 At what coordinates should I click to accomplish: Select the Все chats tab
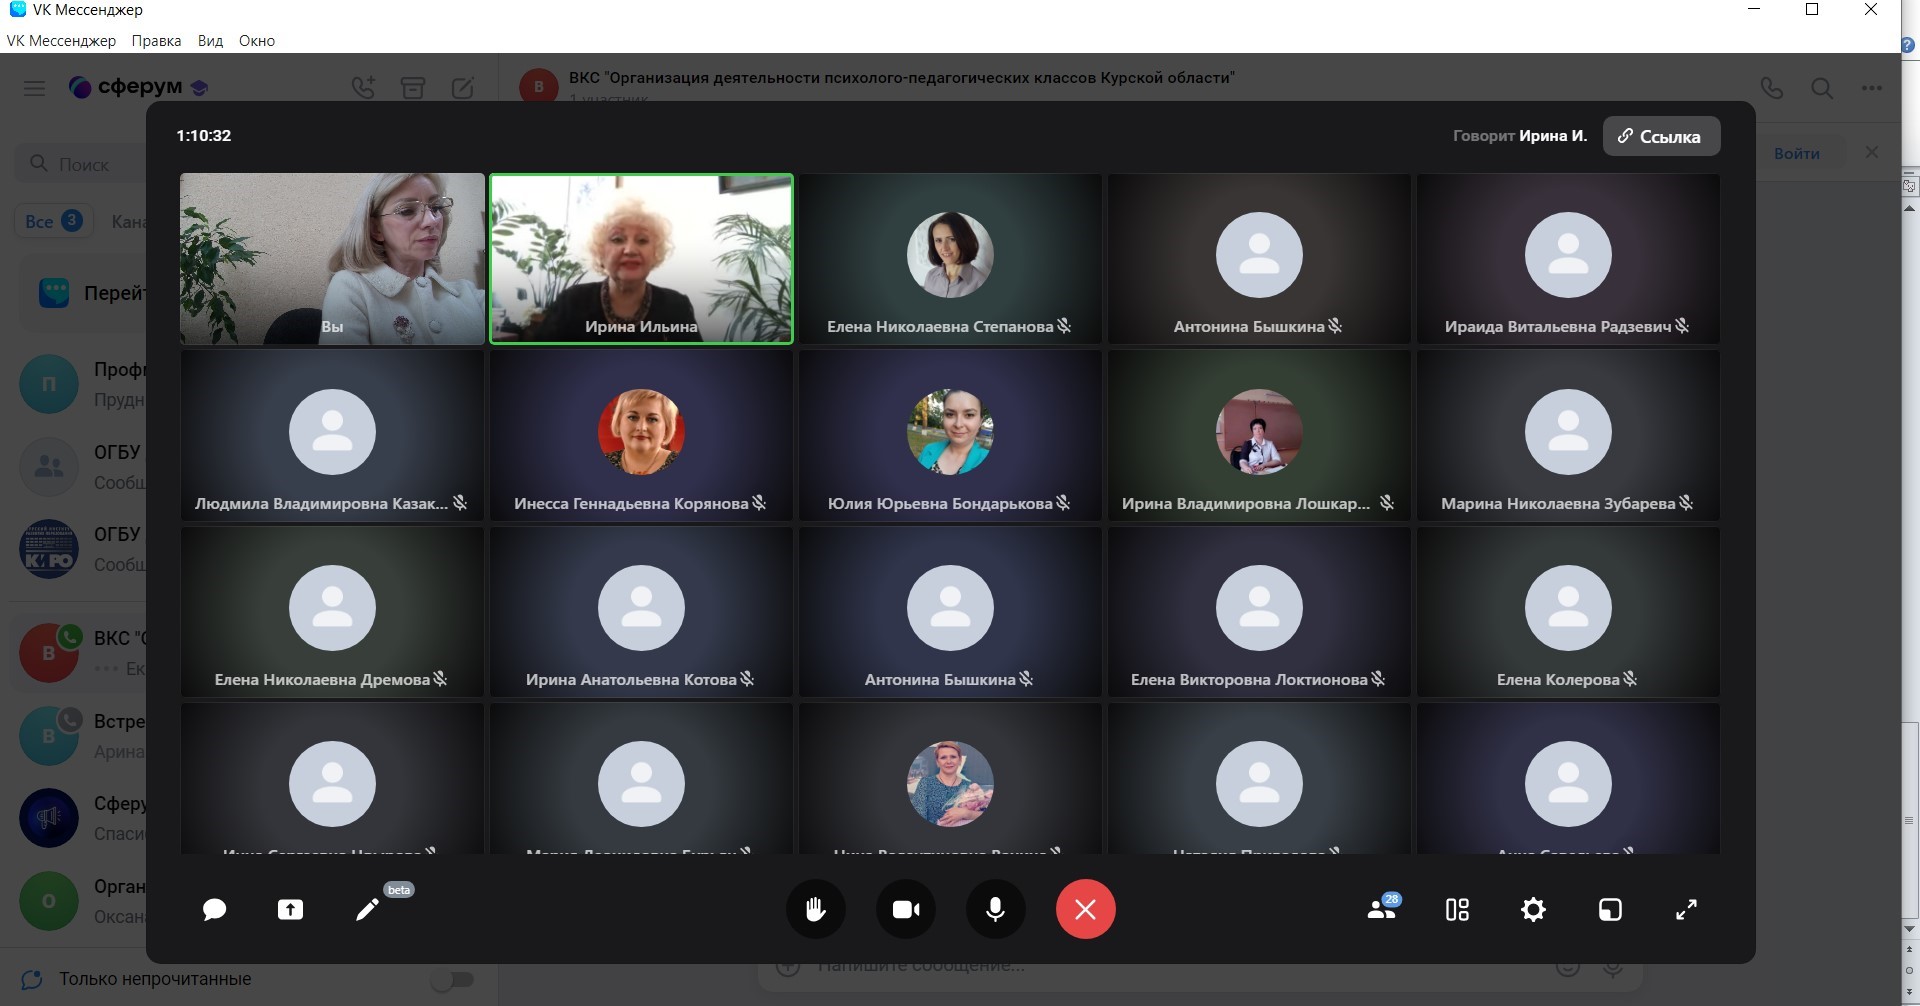(53, 221)
